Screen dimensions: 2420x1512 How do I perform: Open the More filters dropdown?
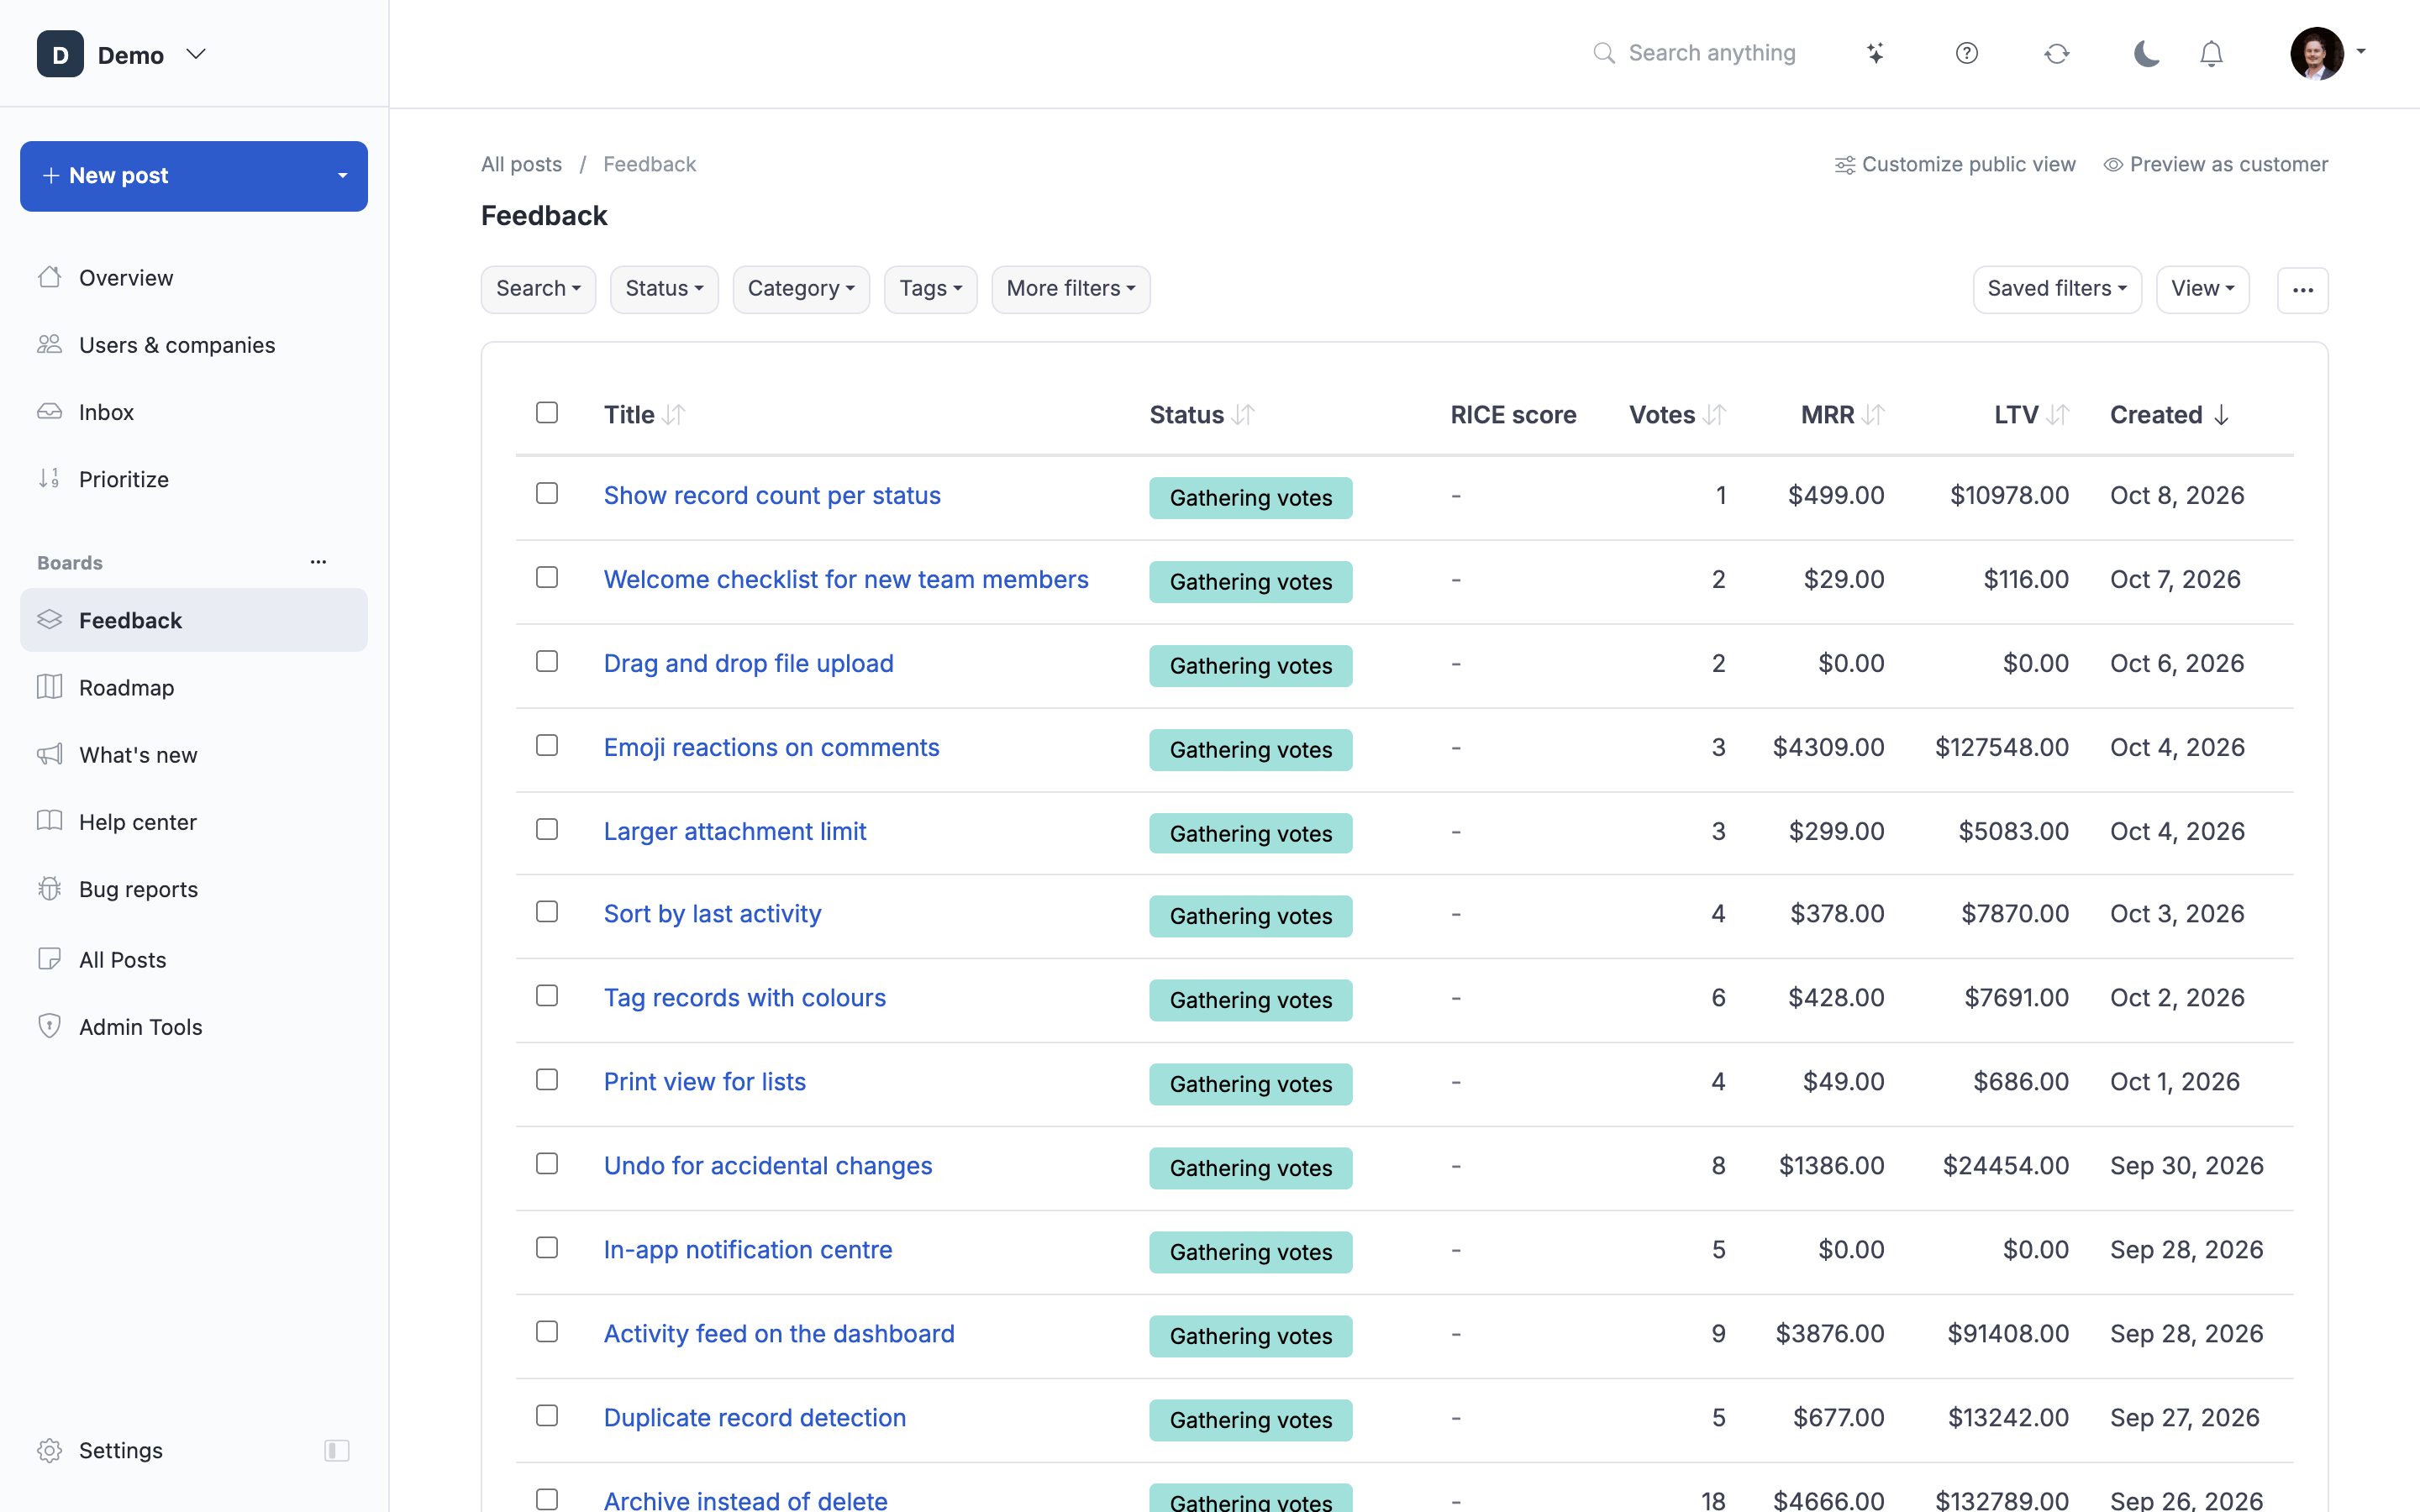point(1070,289)
